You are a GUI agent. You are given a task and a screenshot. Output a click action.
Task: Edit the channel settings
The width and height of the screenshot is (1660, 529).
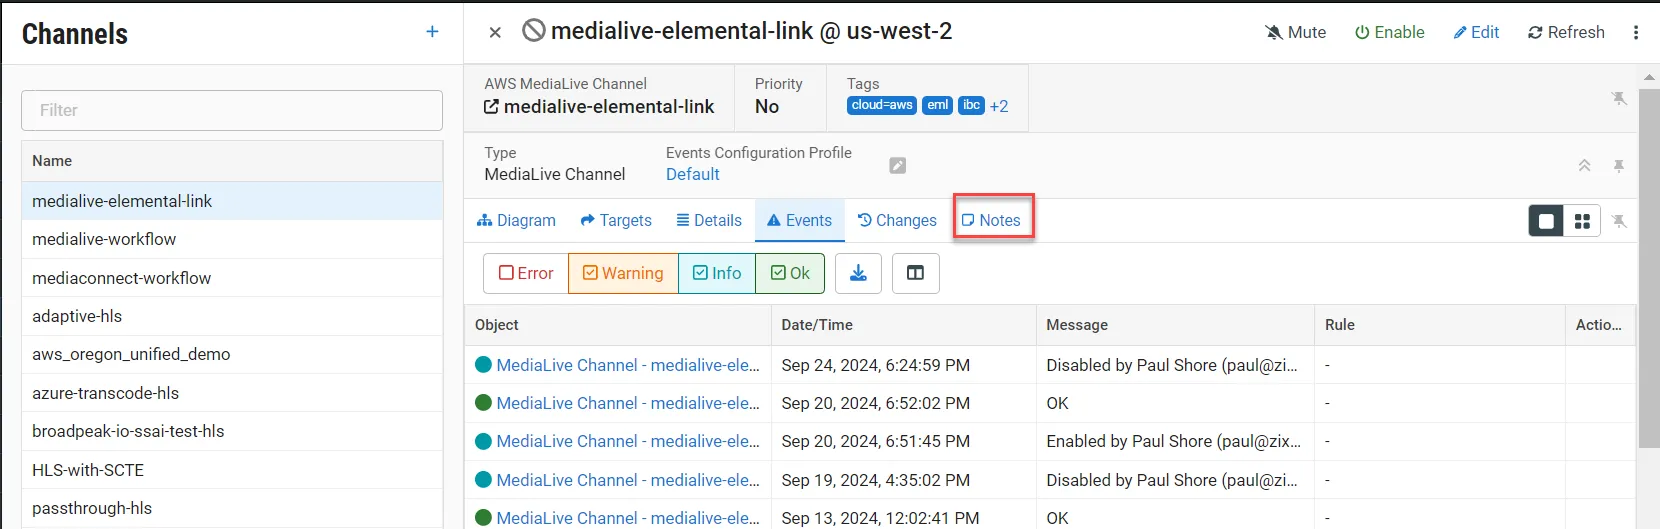(1476, 32)
